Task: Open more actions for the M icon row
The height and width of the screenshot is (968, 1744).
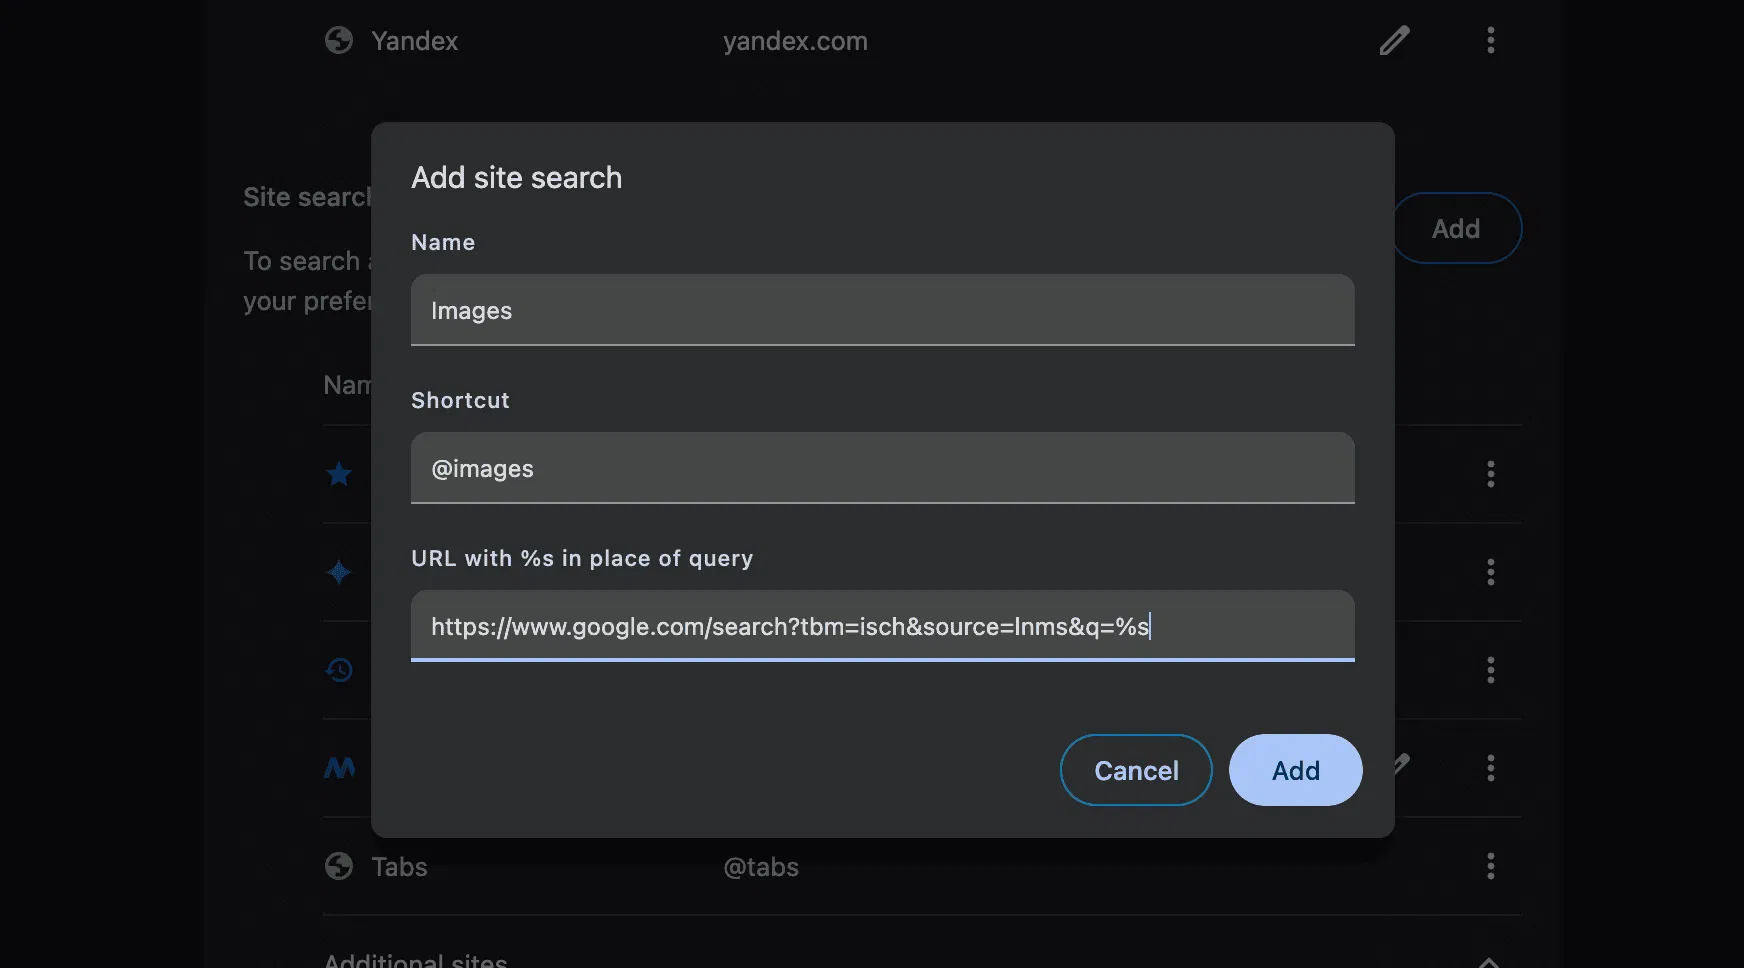Action: [1490, 768]
